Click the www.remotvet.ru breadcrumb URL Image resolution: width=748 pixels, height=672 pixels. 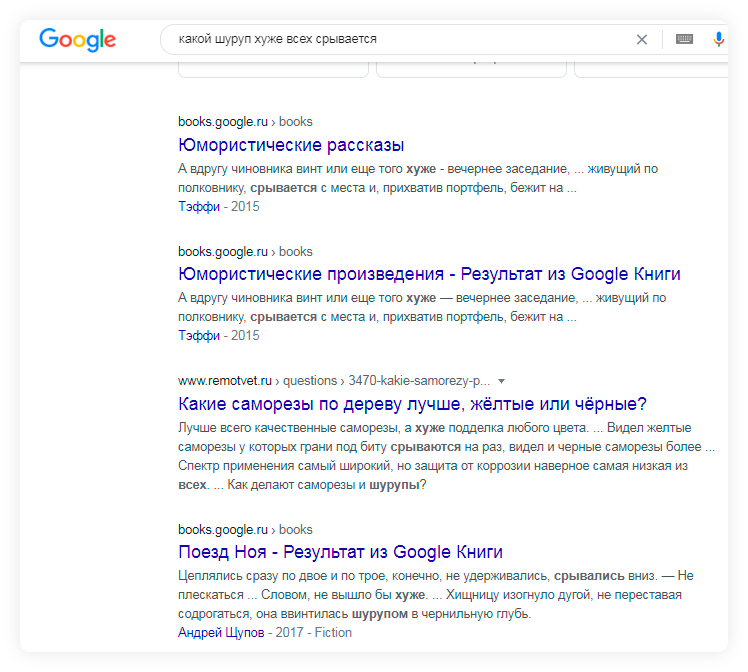[334, 381]
